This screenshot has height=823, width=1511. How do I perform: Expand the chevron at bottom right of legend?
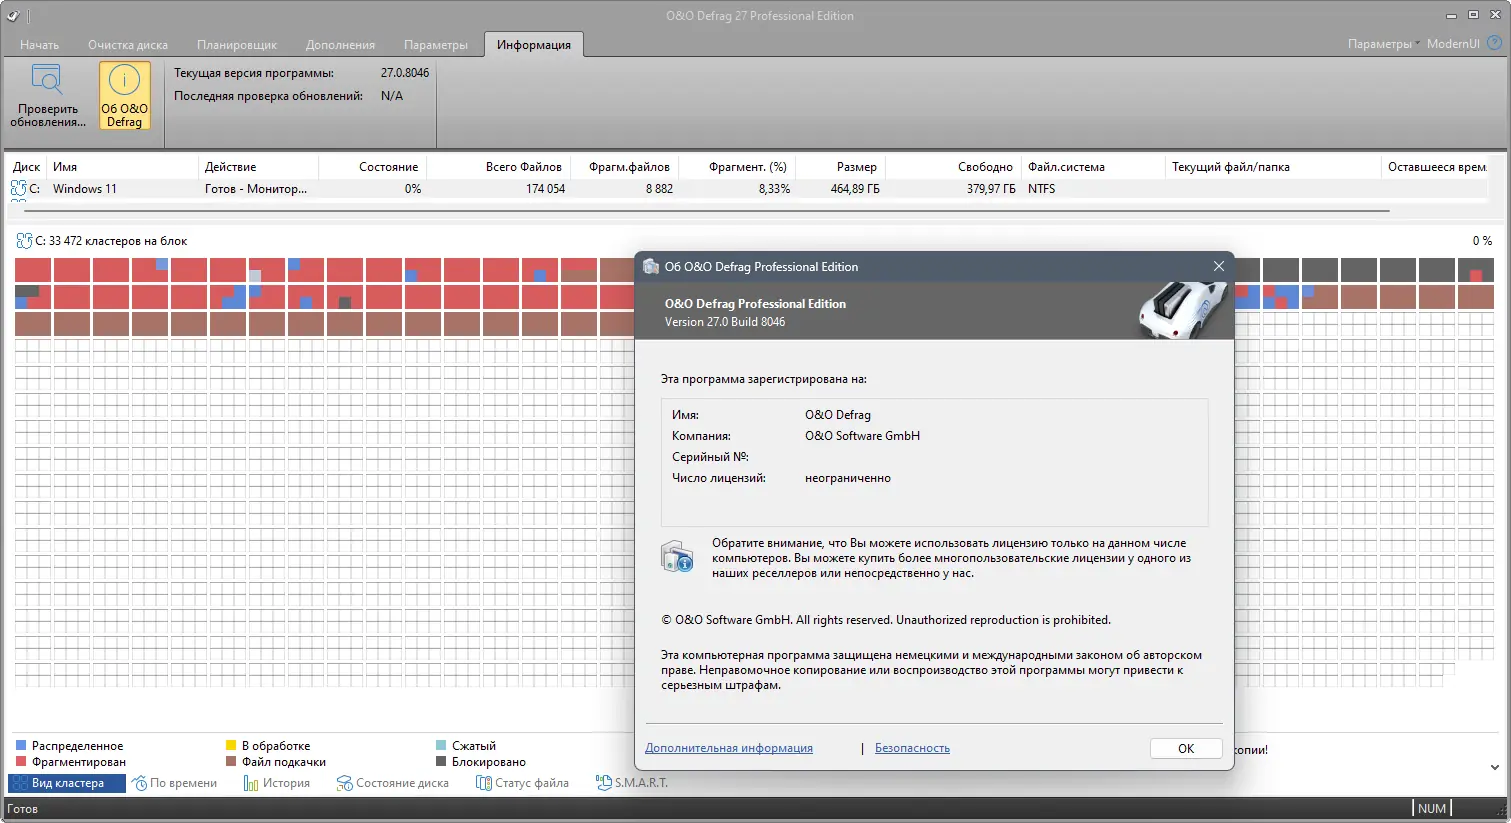point(1494,768)
